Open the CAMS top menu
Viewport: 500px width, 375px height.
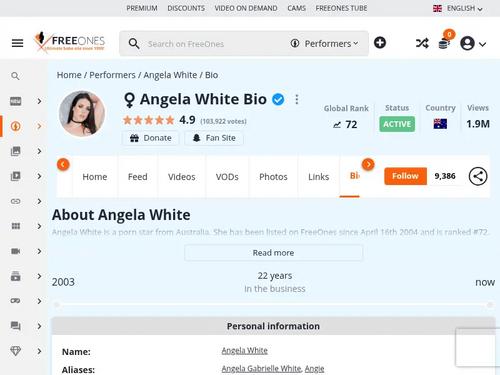click(296, 8)
